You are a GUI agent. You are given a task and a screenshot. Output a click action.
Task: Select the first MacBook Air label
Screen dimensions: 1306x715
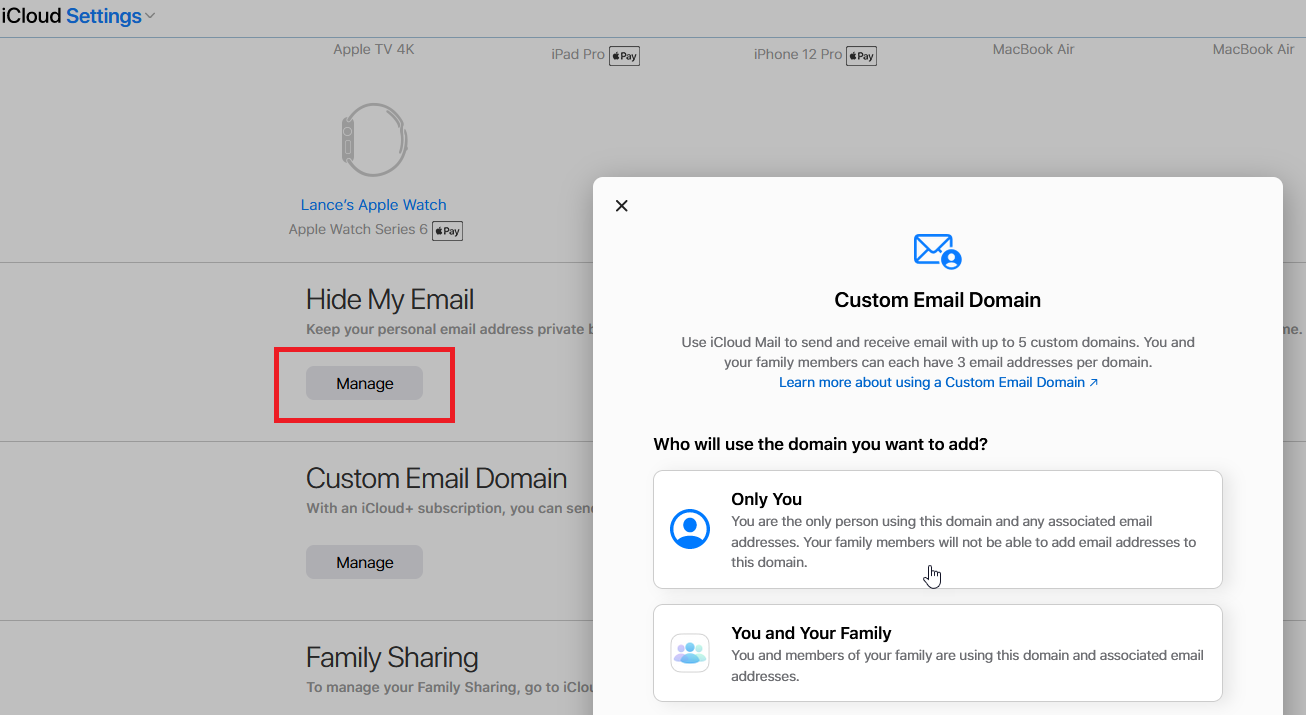[x=1034, y=49]
